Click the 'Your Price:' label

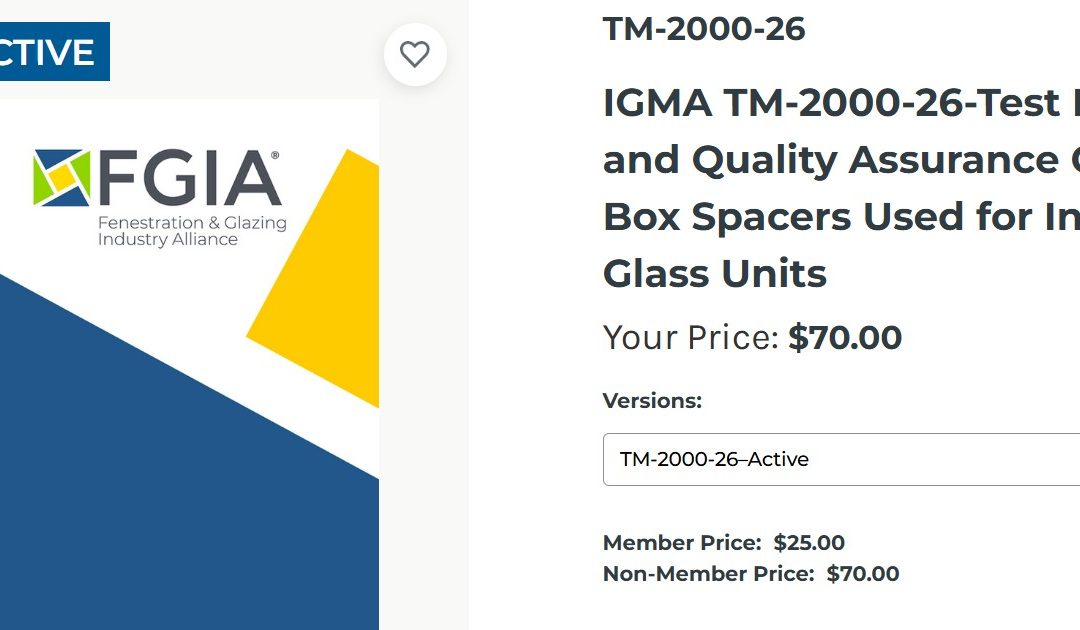tap(690, 338)
